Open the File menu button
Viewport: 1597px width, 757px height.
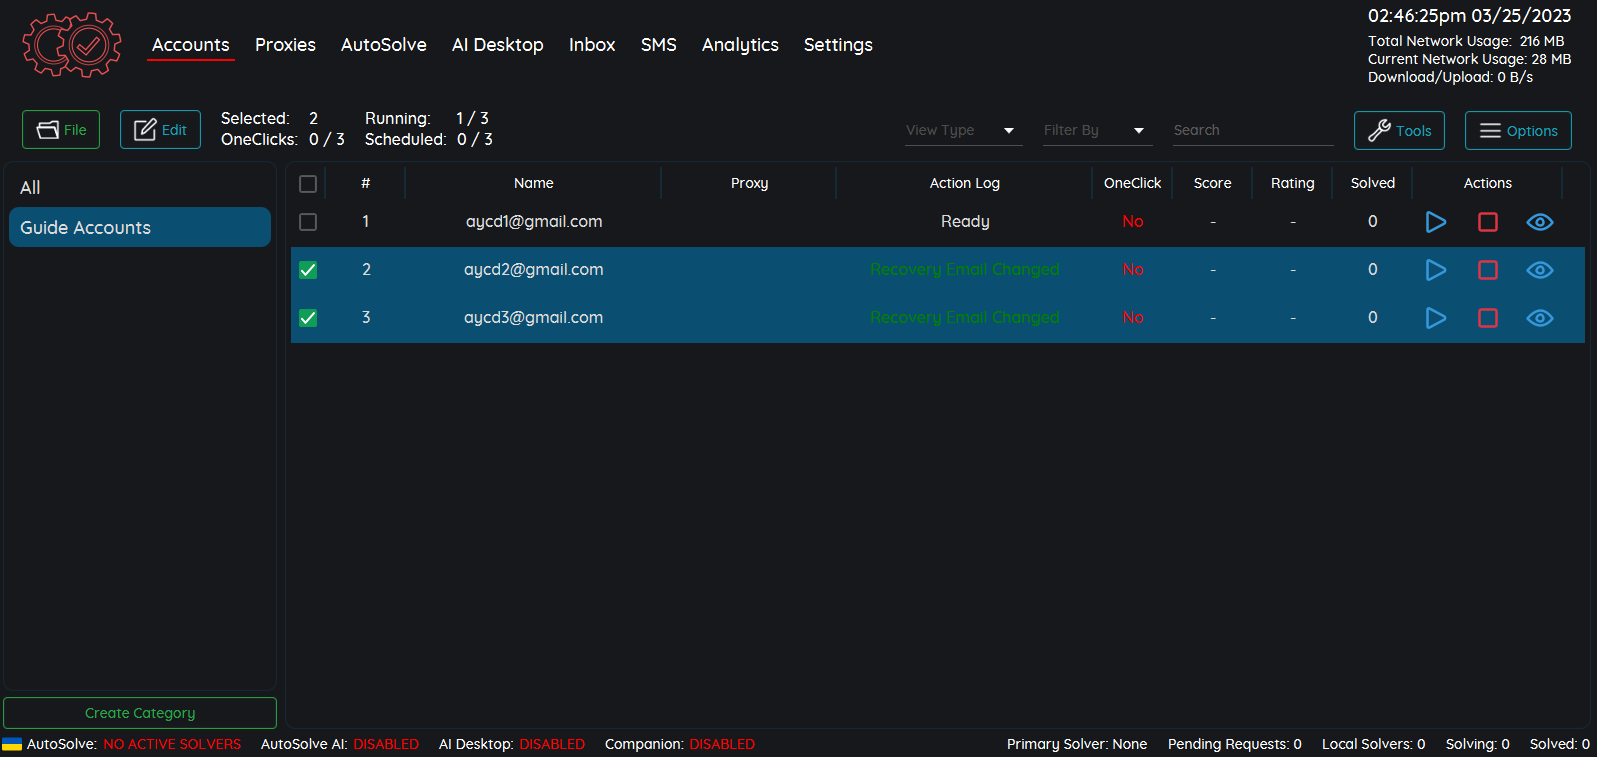pyautogui.click(x=61, y=130)
